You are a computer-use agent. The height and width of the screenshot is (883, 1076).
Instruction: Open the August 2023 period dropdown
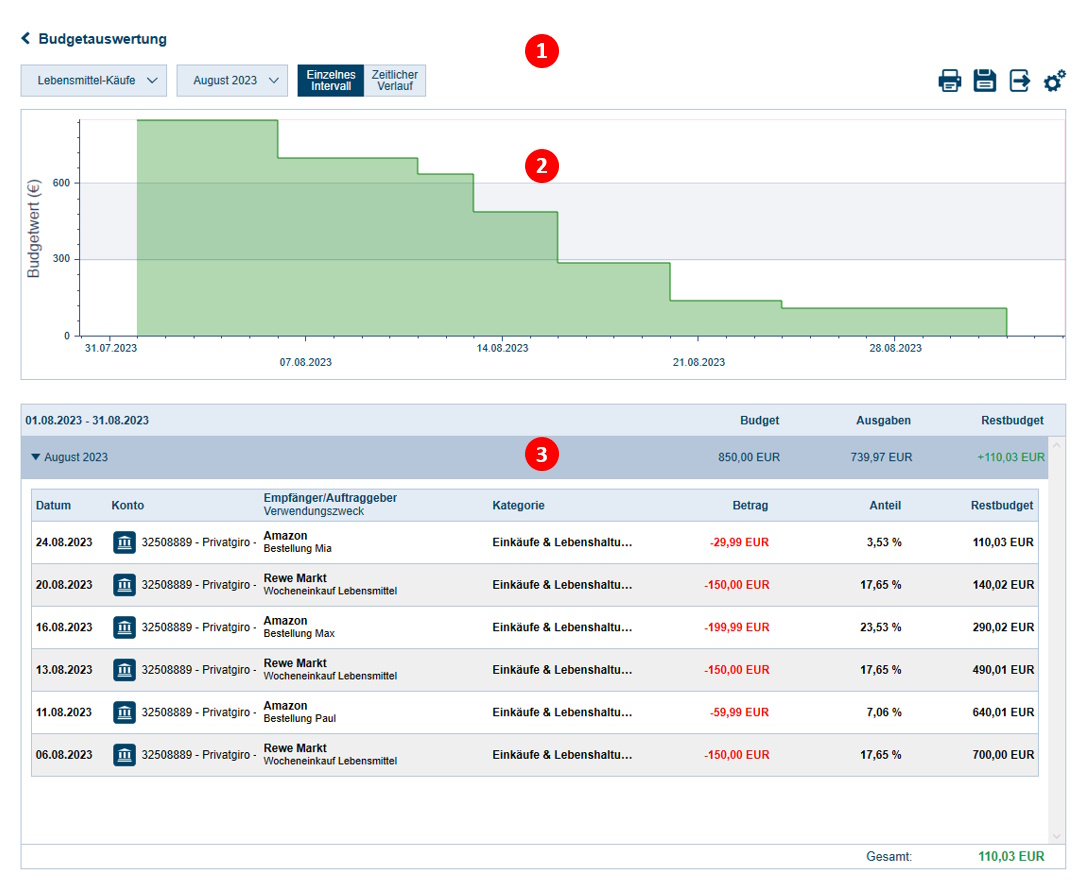click(234, 81)
